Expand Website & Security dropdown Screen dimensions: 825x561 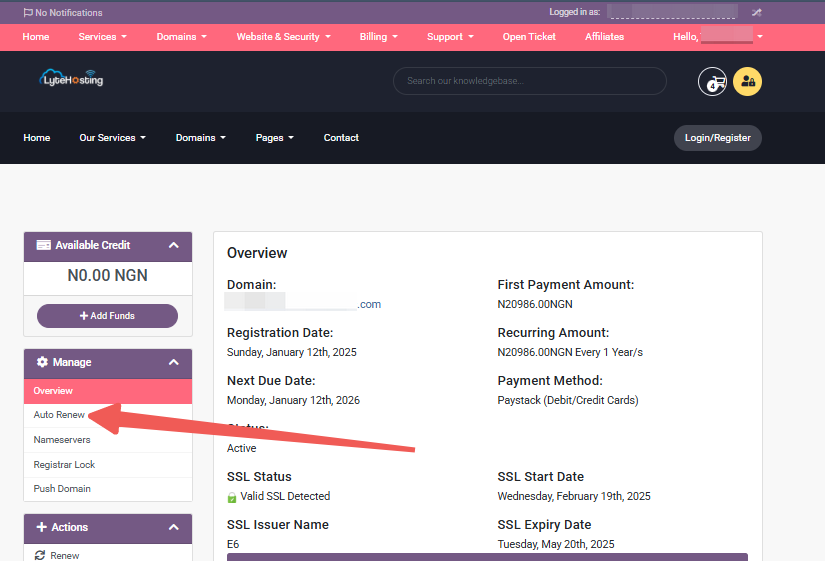pos(284,37)
